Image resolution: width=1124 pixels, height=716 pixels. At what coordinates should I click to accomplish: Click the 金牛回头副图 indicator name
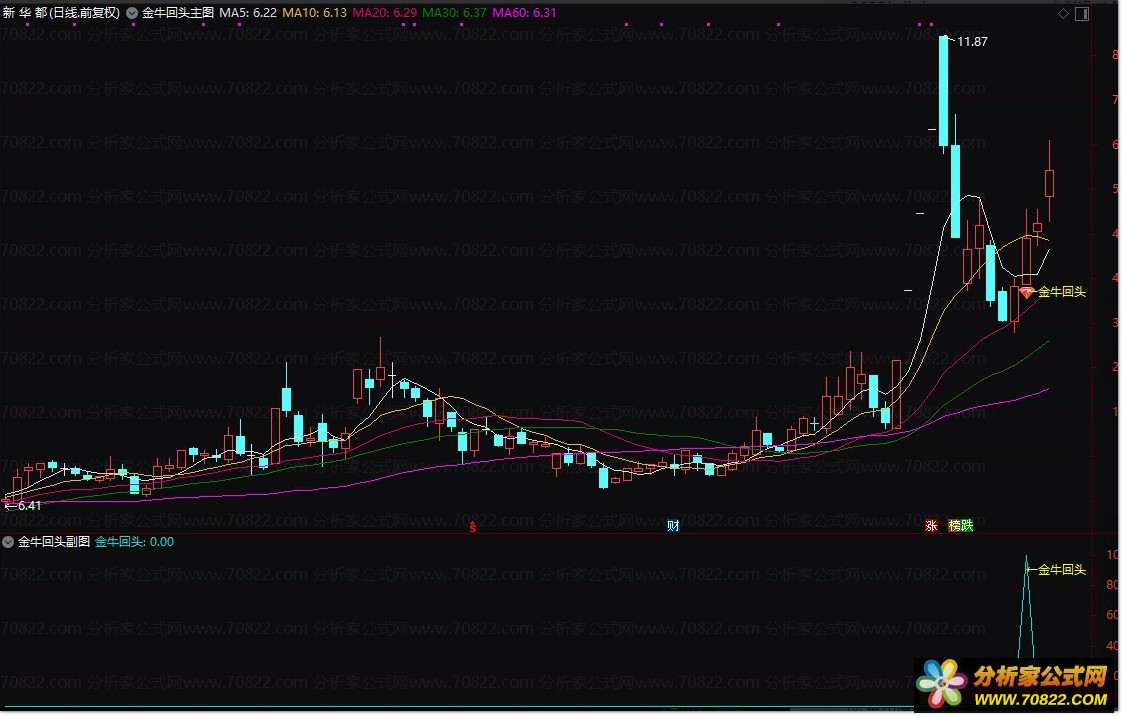[x=54, y=542]
